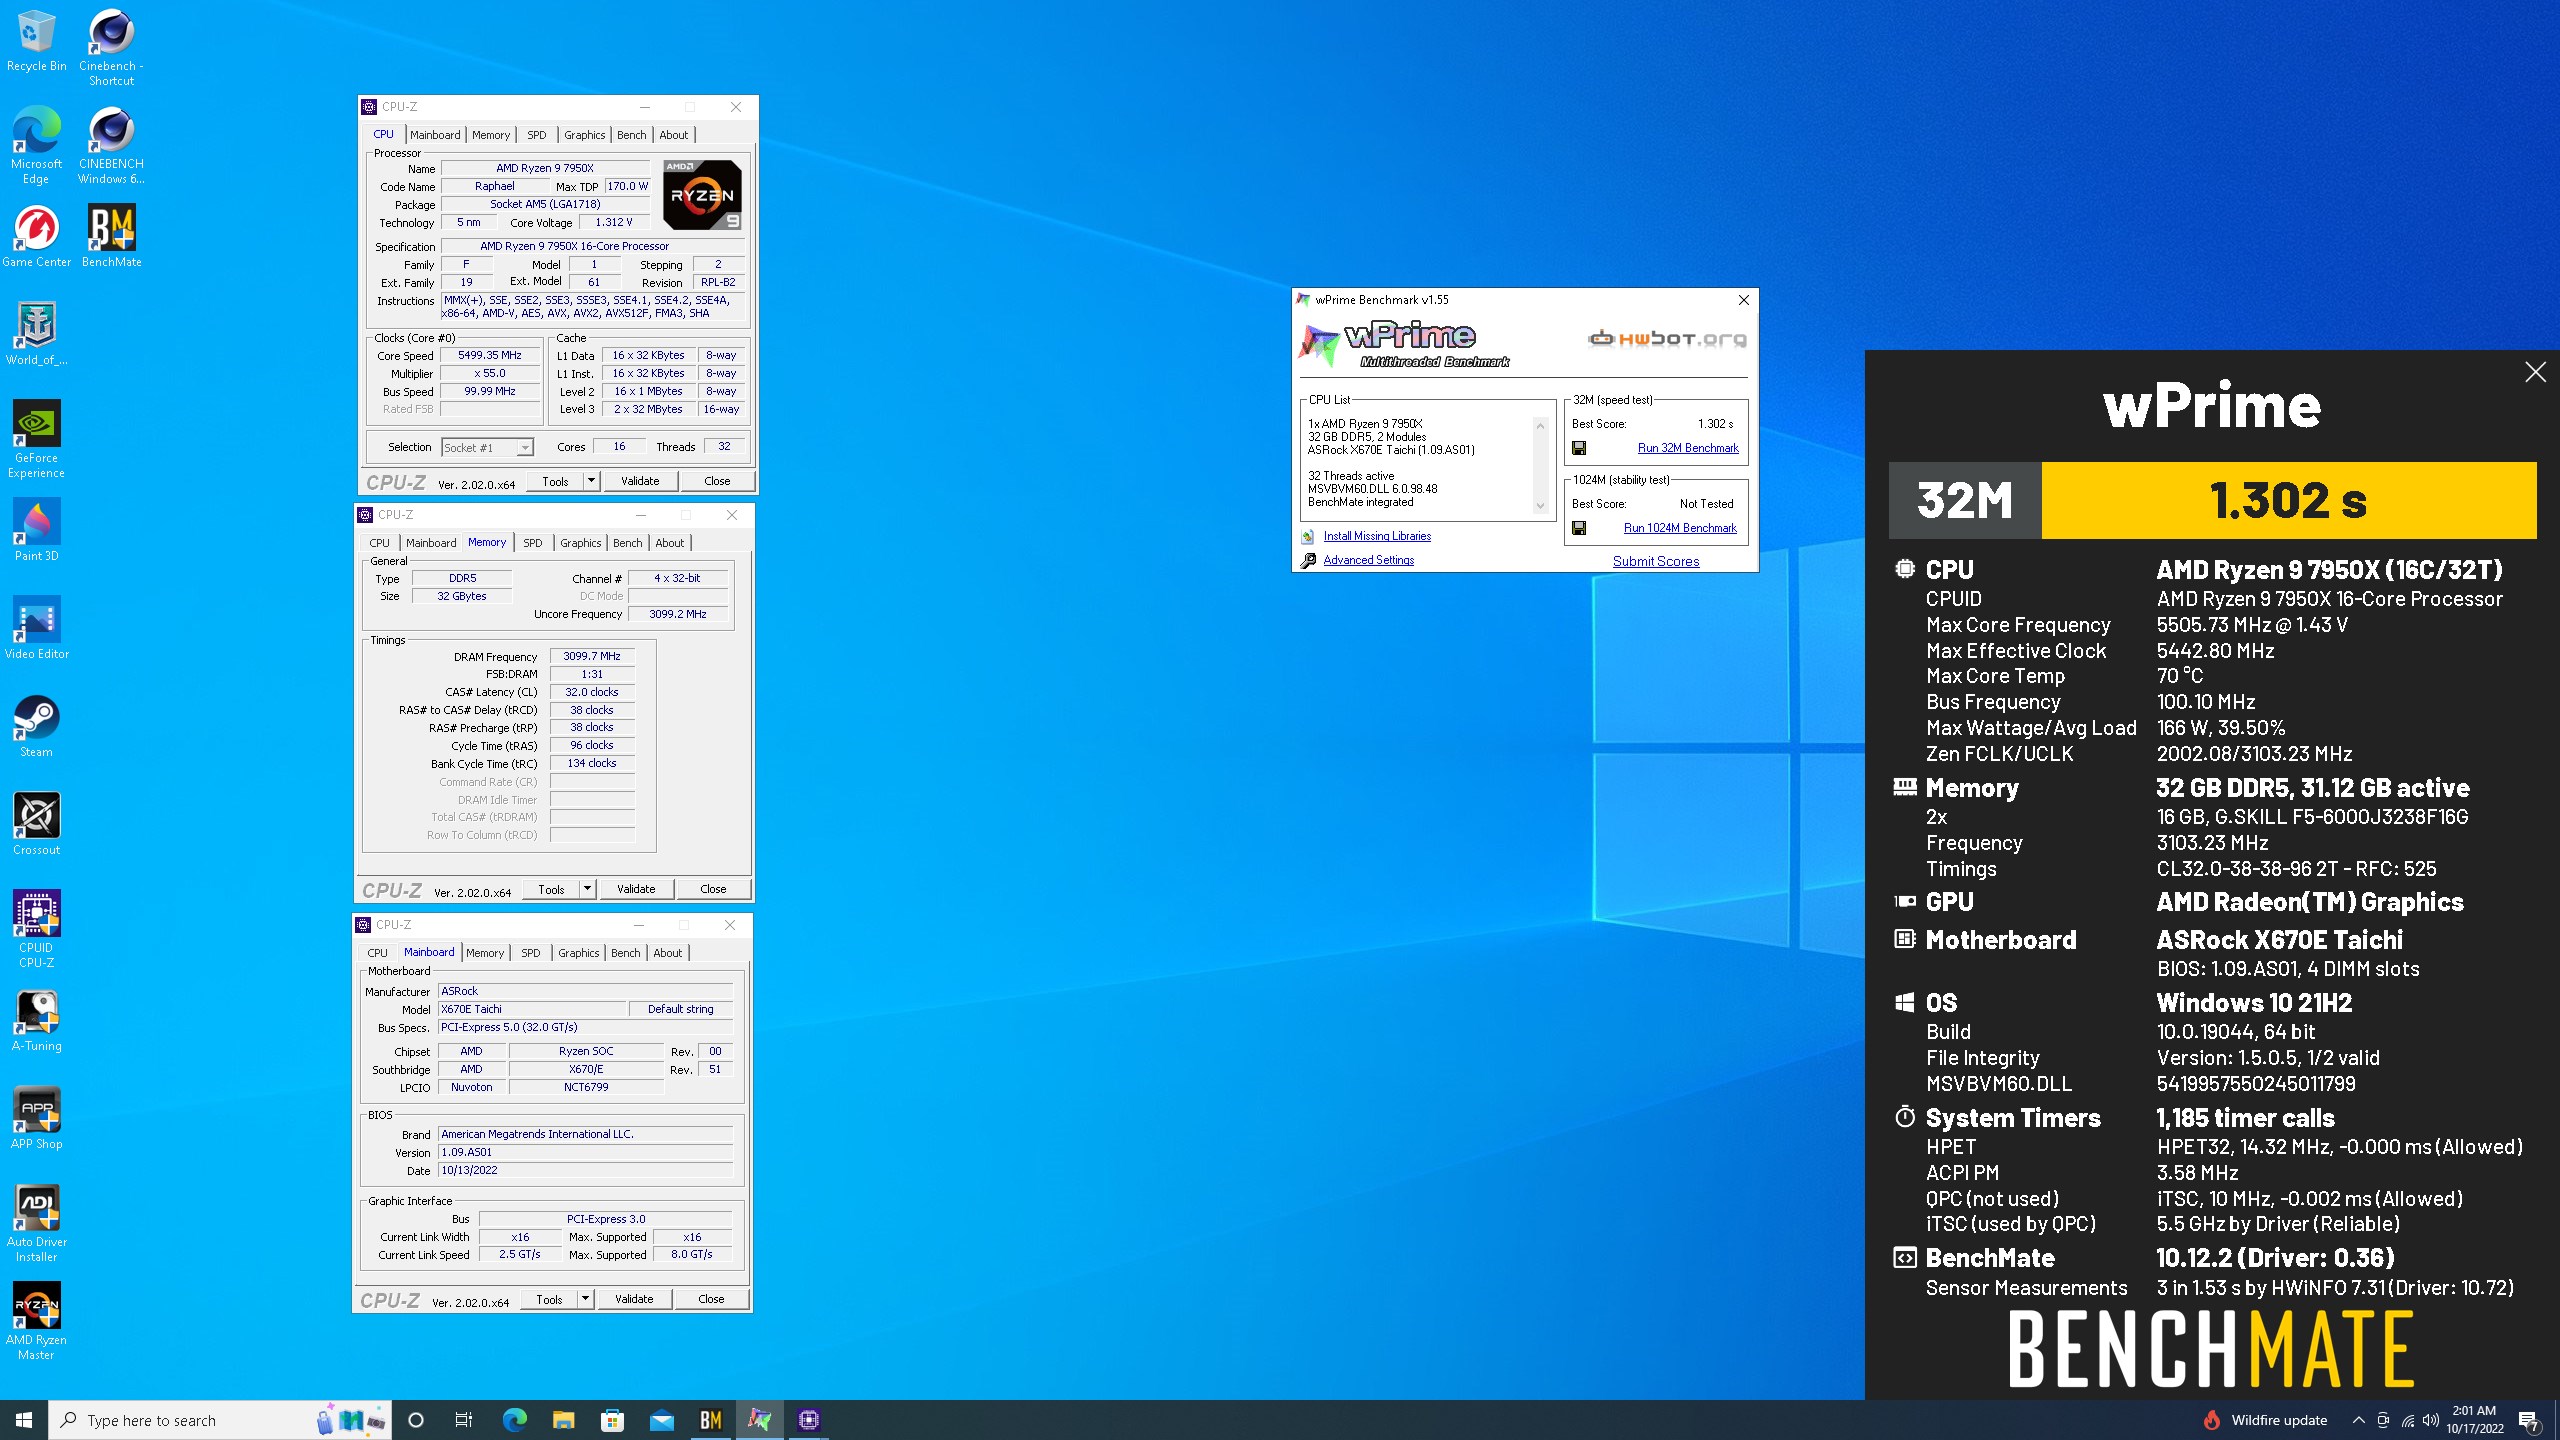Screen dimensions: 2560x1440
Task: Expand Tools dropdown arrow in Memory CPU-Z window
Action: coord(587,889)
